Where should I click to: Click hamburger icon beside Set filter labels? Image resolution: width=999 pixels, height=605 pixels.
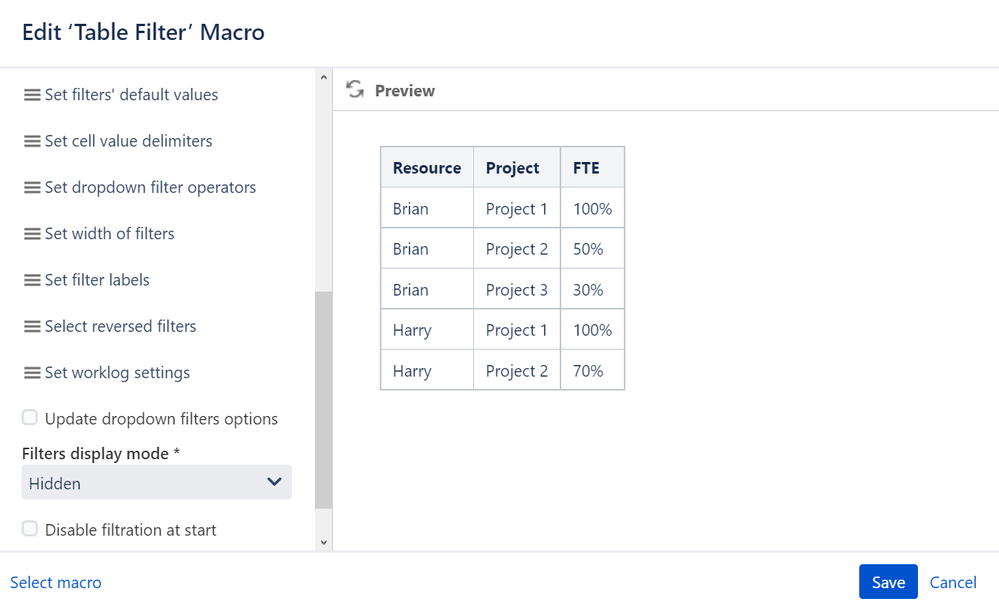coord(32,280)
